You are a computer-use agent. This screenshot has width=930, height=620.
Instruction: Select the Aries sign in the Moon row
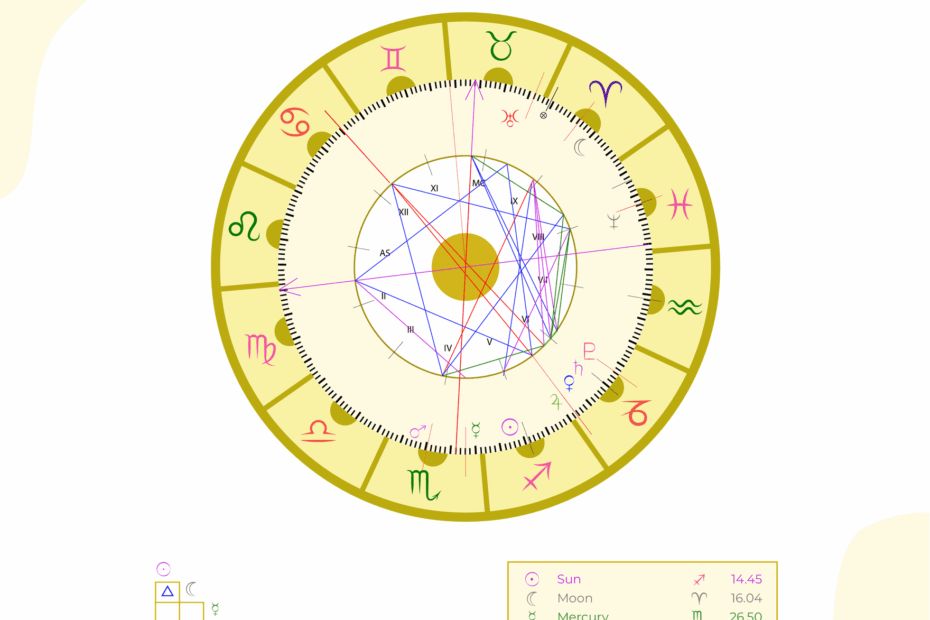699,598
